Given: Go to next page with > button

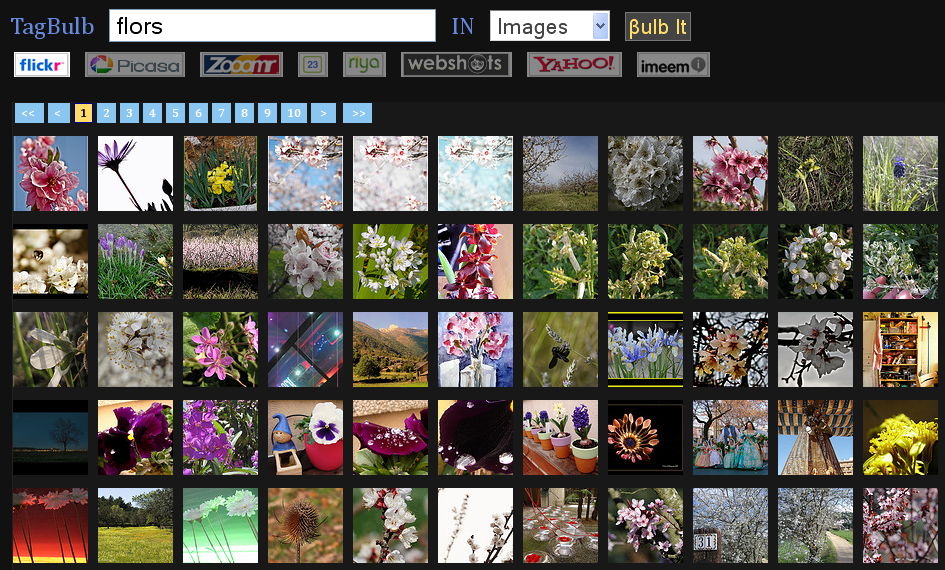Looking at the screenshot, I should coord(323,113).
